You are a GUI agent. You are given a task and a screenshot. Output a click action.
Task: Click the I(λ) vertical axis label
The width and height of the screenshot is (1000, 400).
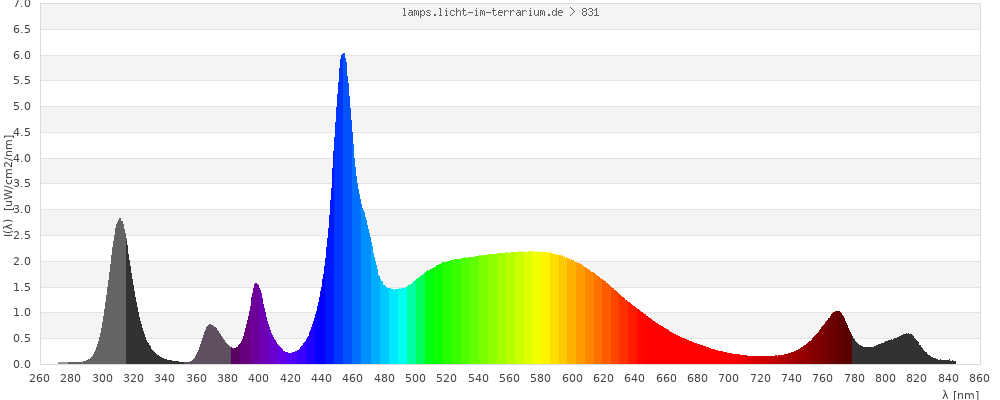(8, 182)
